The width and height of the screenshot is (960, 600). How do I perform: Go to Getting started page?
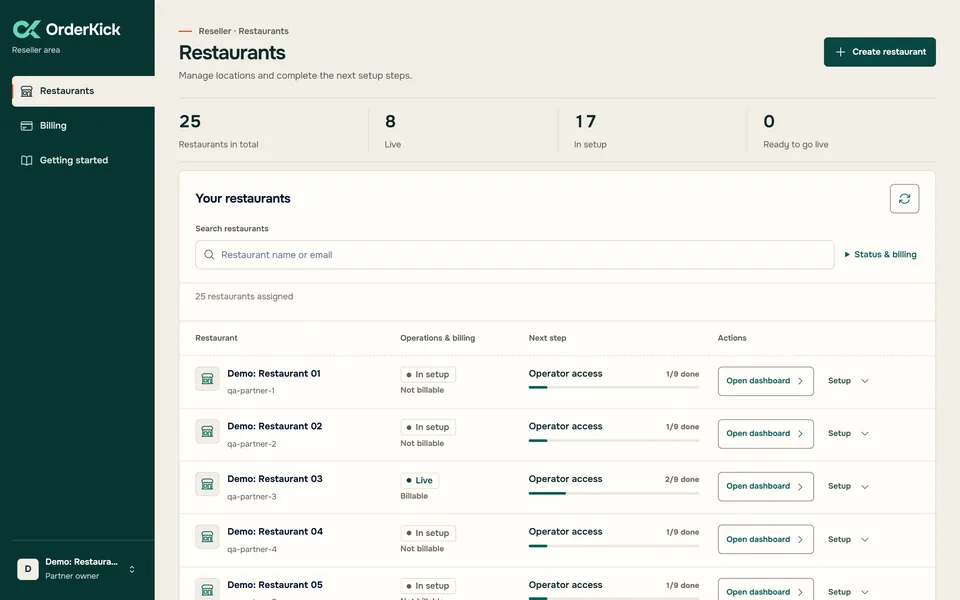point(83,160)
